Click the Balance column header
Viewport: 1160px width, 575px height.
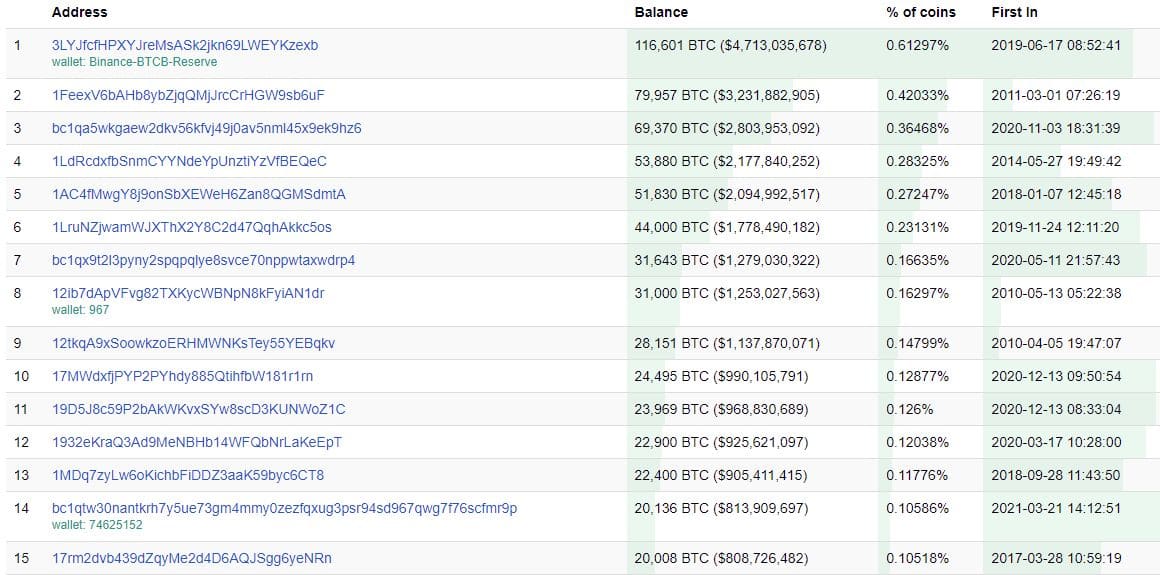[661, 13]
